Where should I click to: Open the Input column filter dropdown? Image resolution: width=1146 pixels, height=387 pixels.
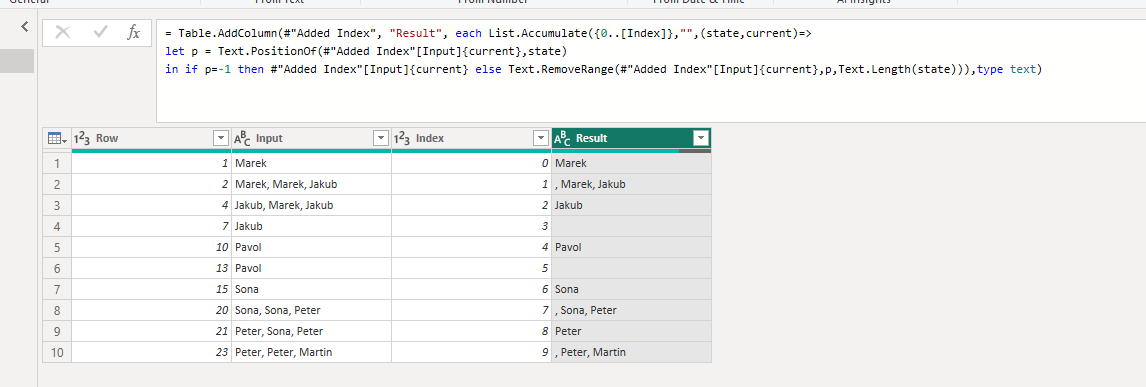coord(381,139)
